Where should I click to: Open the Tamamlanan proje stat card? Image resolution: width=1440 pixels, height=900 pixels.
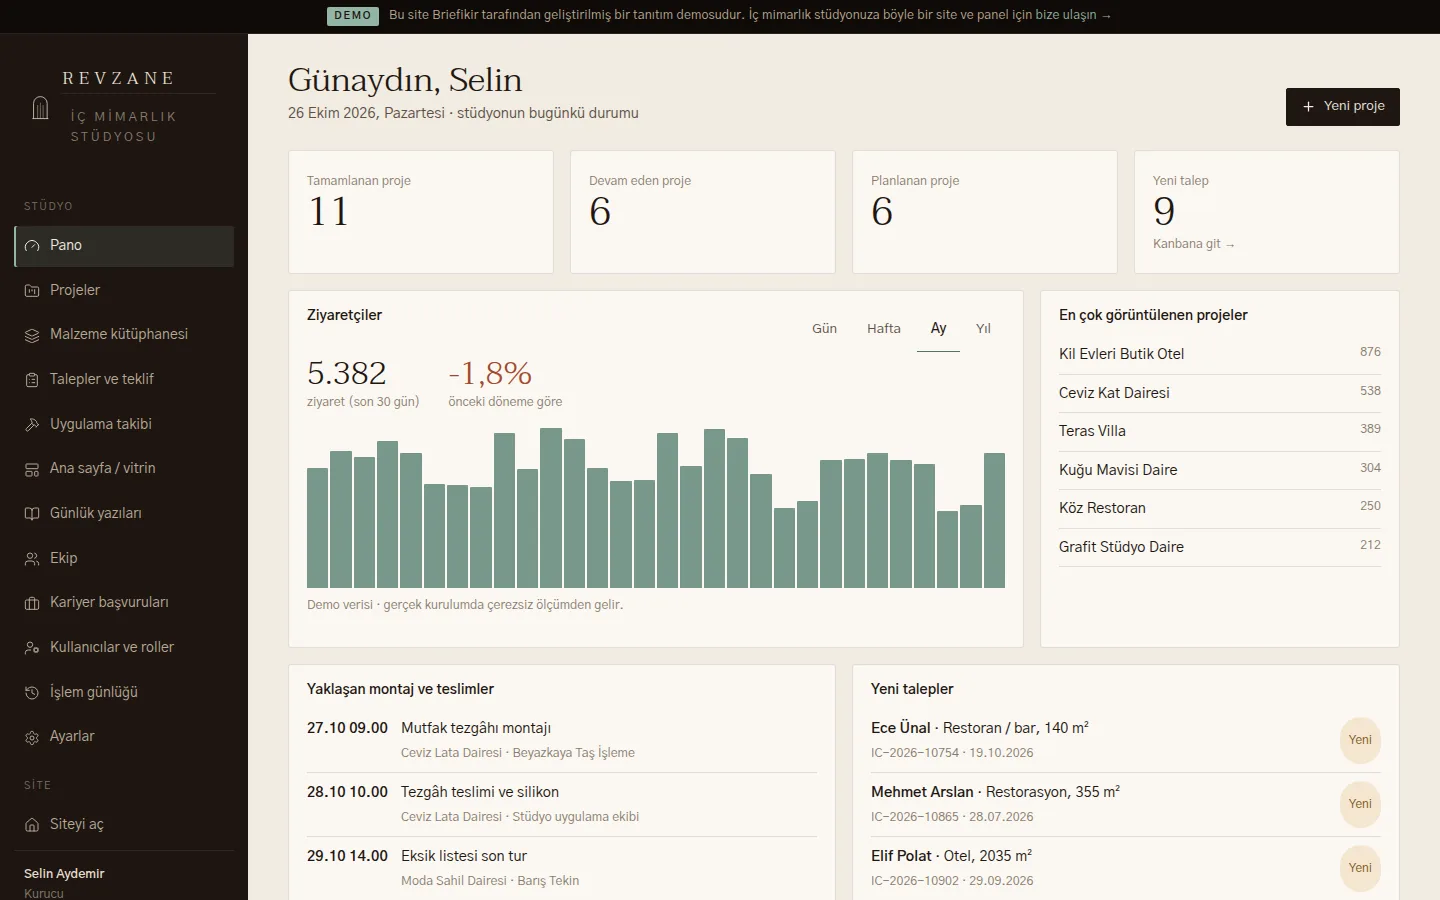[x=421, y=212]
